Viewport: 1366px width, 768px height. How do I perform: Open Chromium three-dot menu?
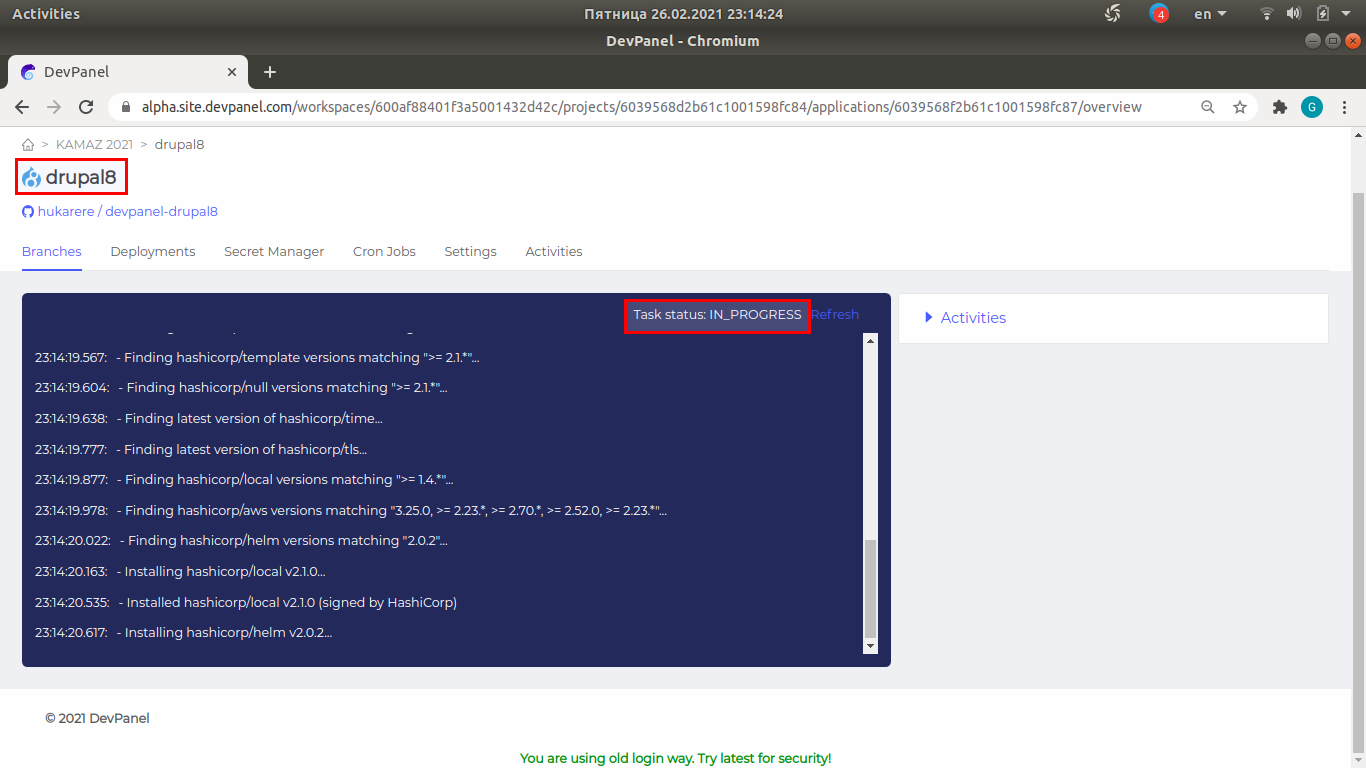(1344, 107)
